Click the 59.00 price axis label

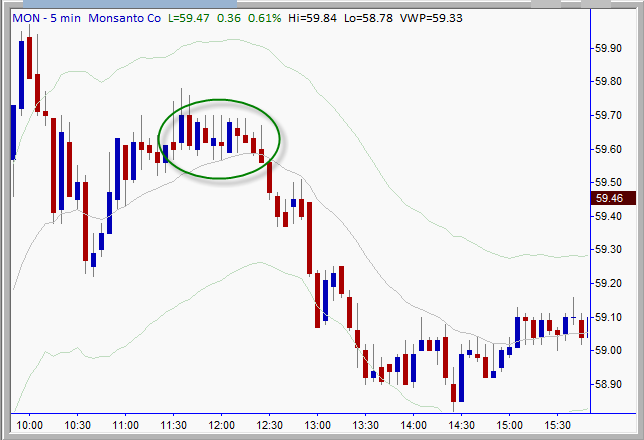pyautogui.click(x=608, y=350)
